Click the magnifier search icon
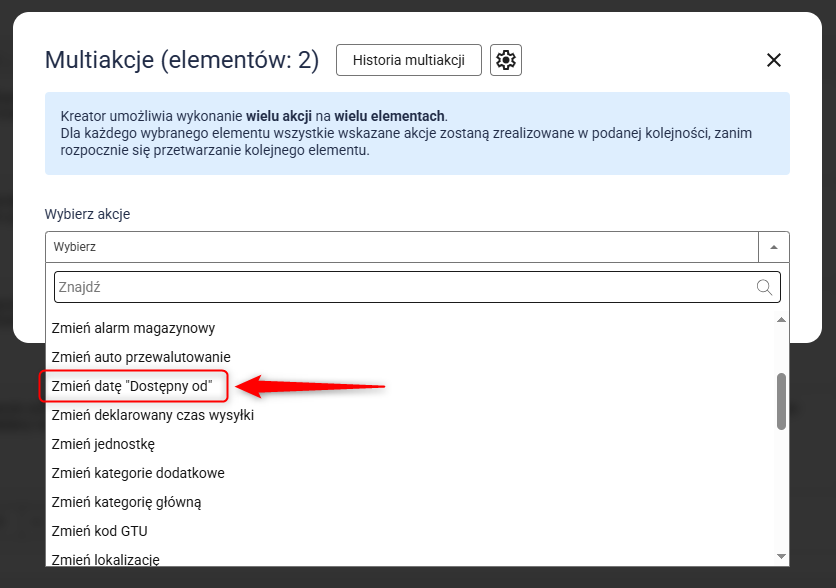Screen dimensions: 836x588 click(x=765, y=287)
